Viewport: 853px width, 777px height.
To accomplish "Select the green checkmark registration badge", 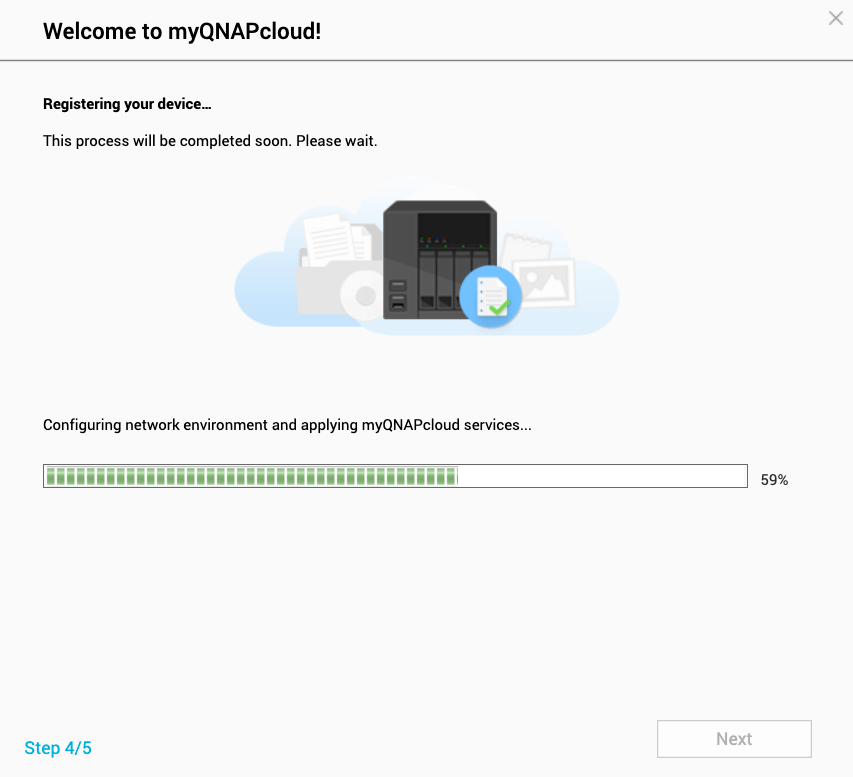I will 492,296.
